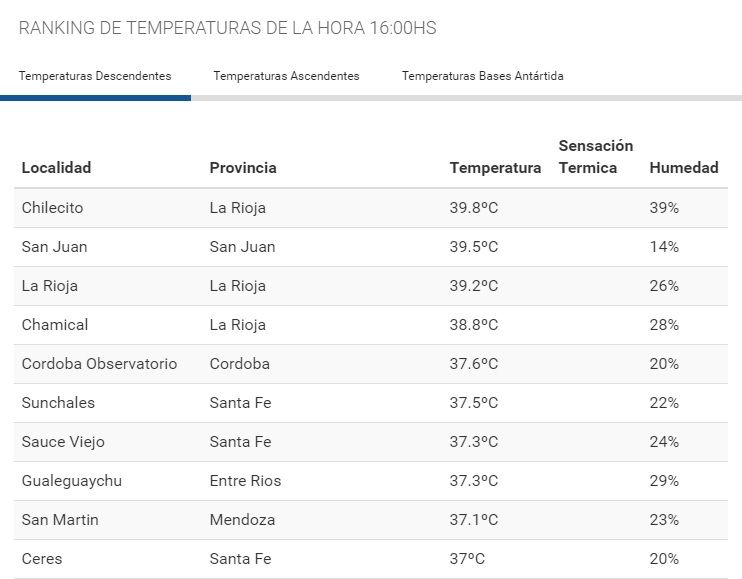Click the Localidad column header

(x=56, y=168)
